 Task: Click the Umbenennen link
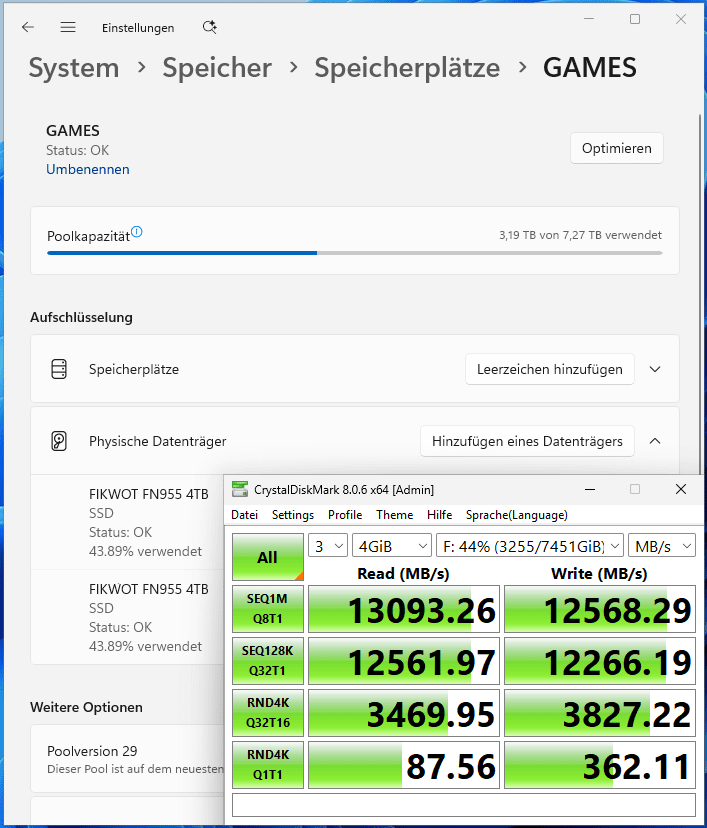click(88, 170)
